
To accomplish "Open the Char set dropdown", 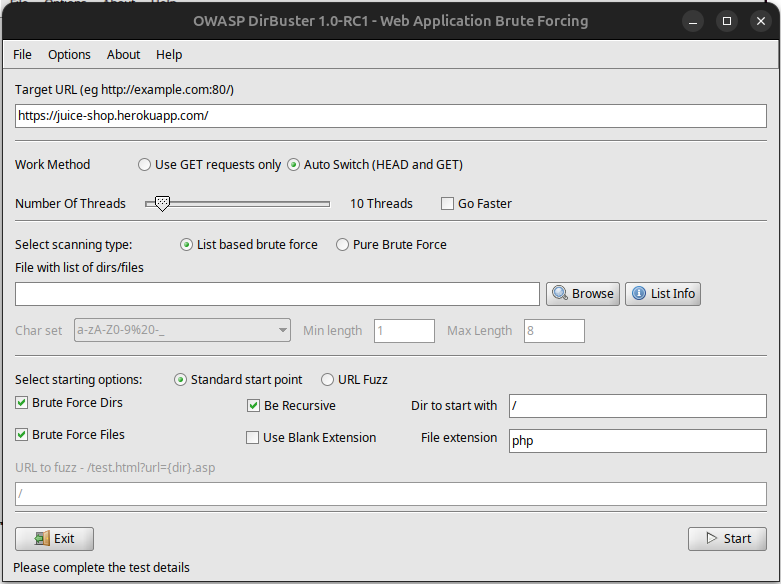I will [182, 330].
